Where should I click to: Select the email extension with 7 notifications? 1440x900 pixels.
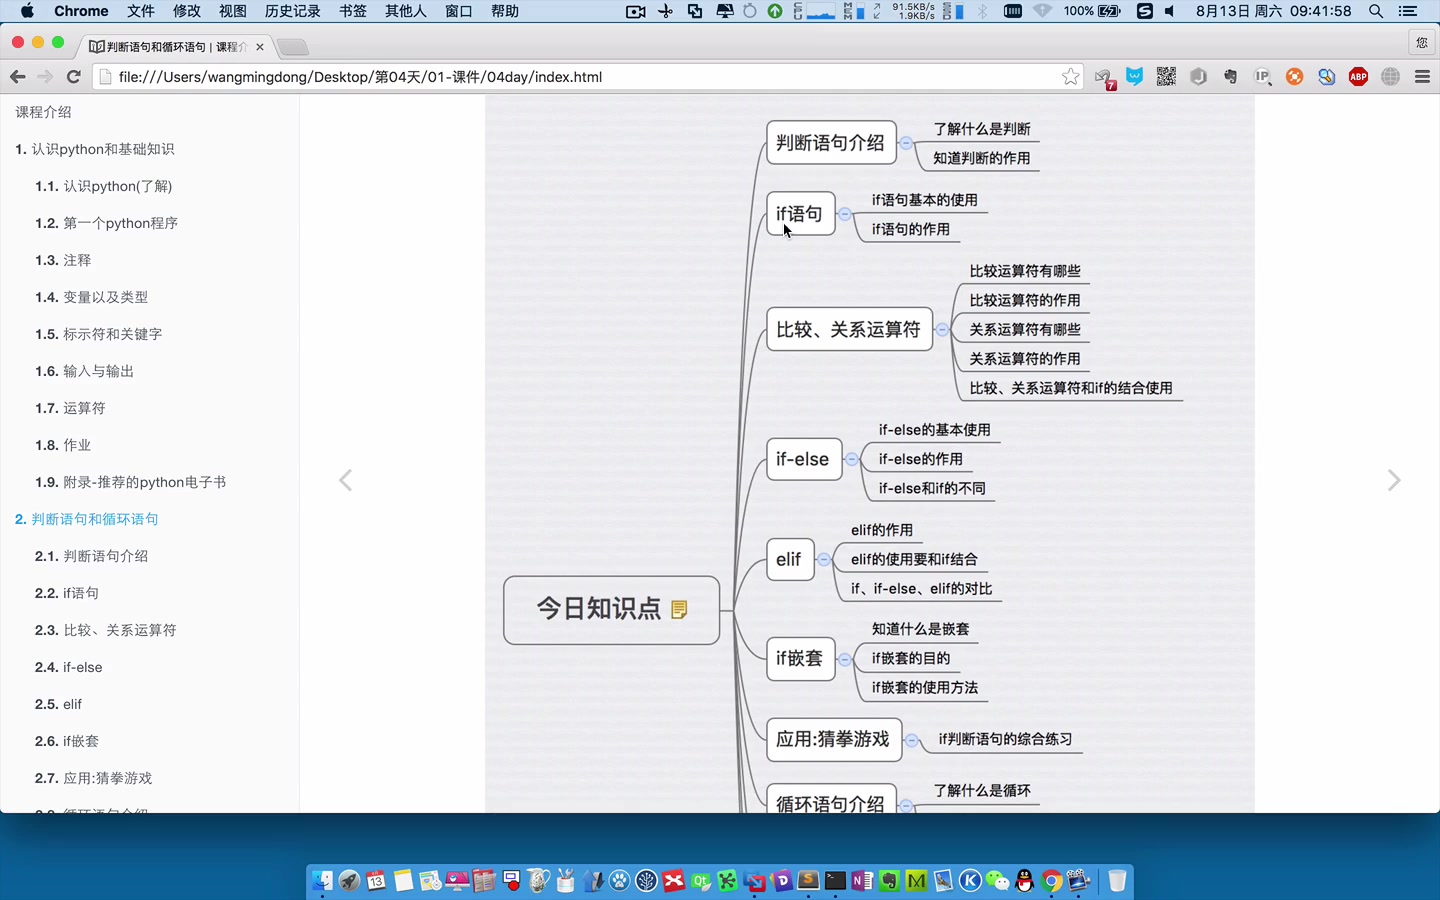point(1102,76)
